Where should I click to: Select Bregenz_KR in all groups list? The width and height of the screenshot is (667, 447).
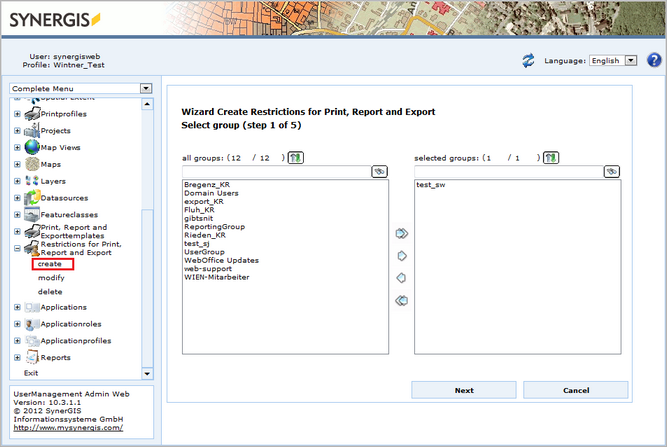pyautogui.click(x=207, y=185)
